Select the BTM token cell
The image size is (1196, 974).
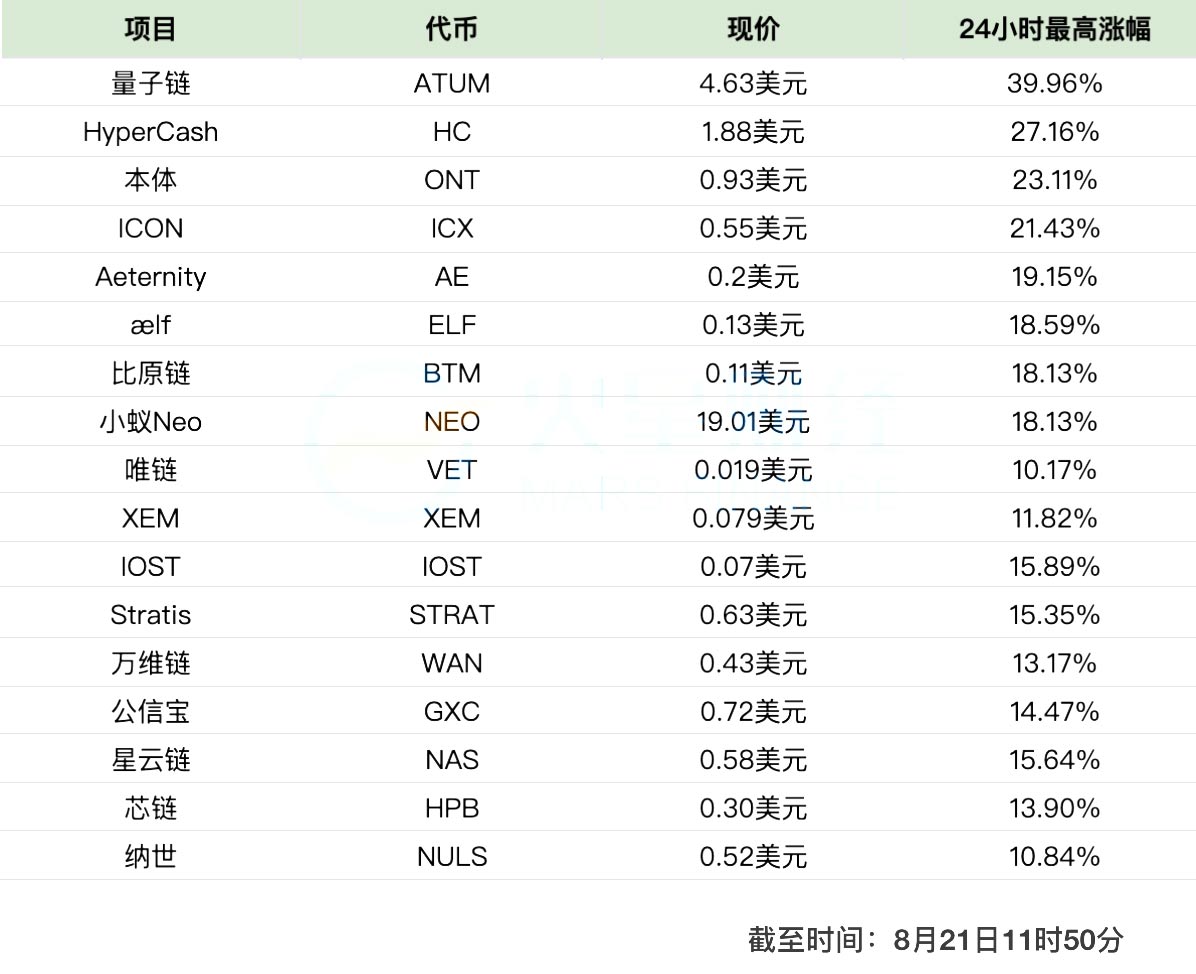click(x=452, y=373)
